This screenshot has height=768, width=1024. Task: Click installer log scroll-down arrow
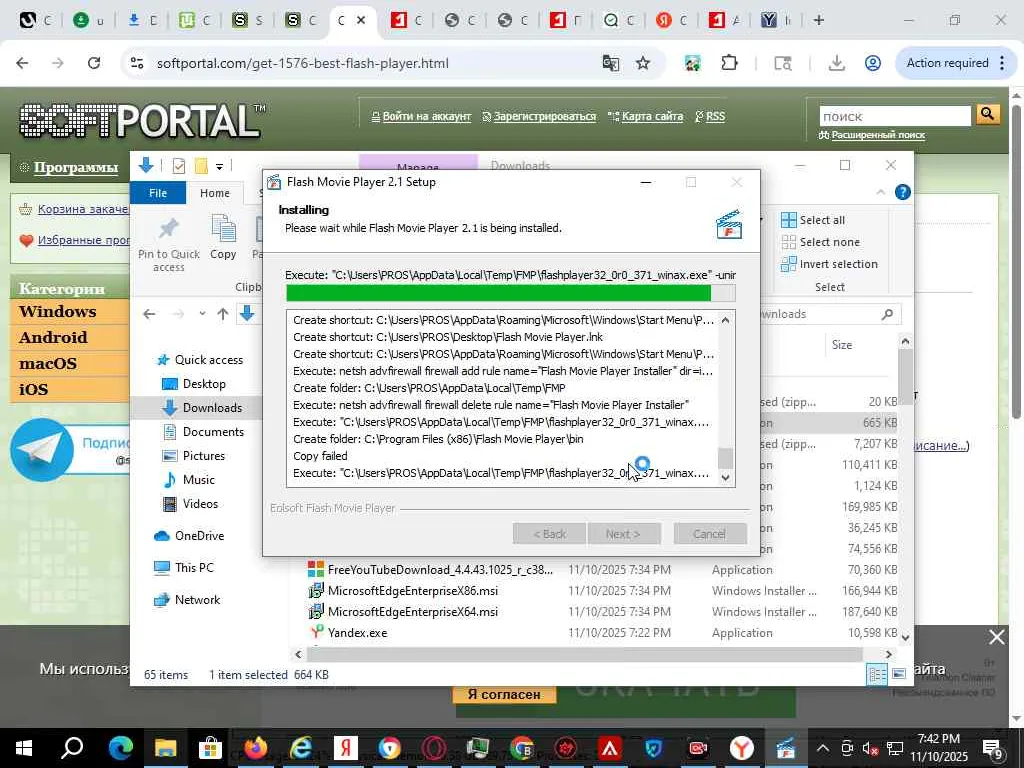(x=725, y=477)
